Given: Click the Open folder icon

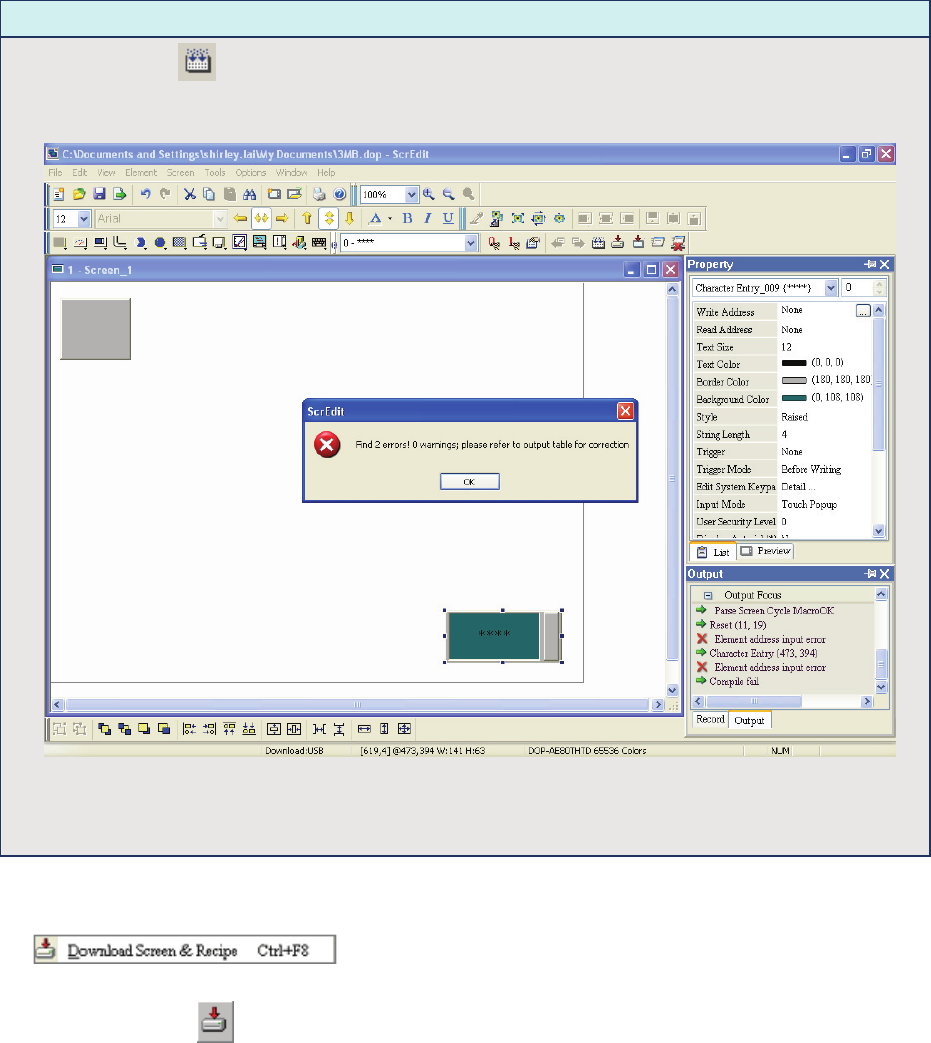Looking at the screenshot, I should 78,194.
